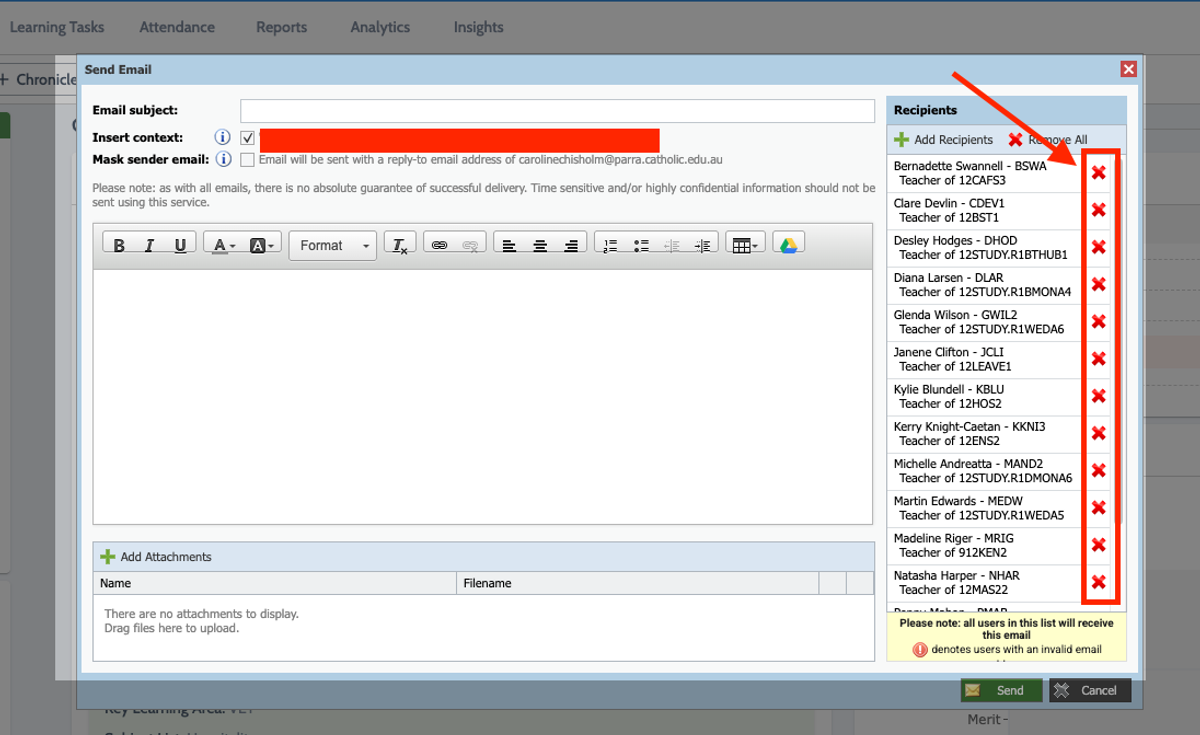Screen dimensions: 1200x735
Task: Remove recipient Michelle Andreatta
Action: [1098, 470]
